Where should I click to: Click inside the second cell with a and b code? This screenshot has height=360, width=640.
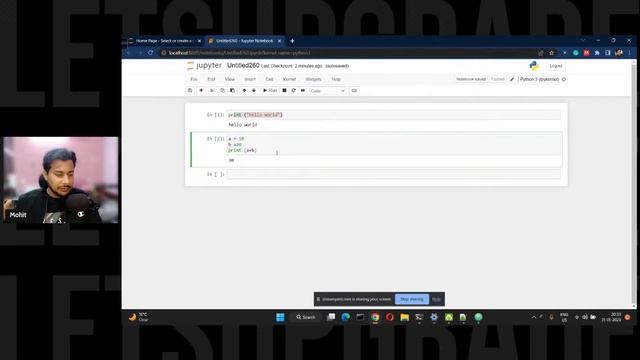coord(394,144)
